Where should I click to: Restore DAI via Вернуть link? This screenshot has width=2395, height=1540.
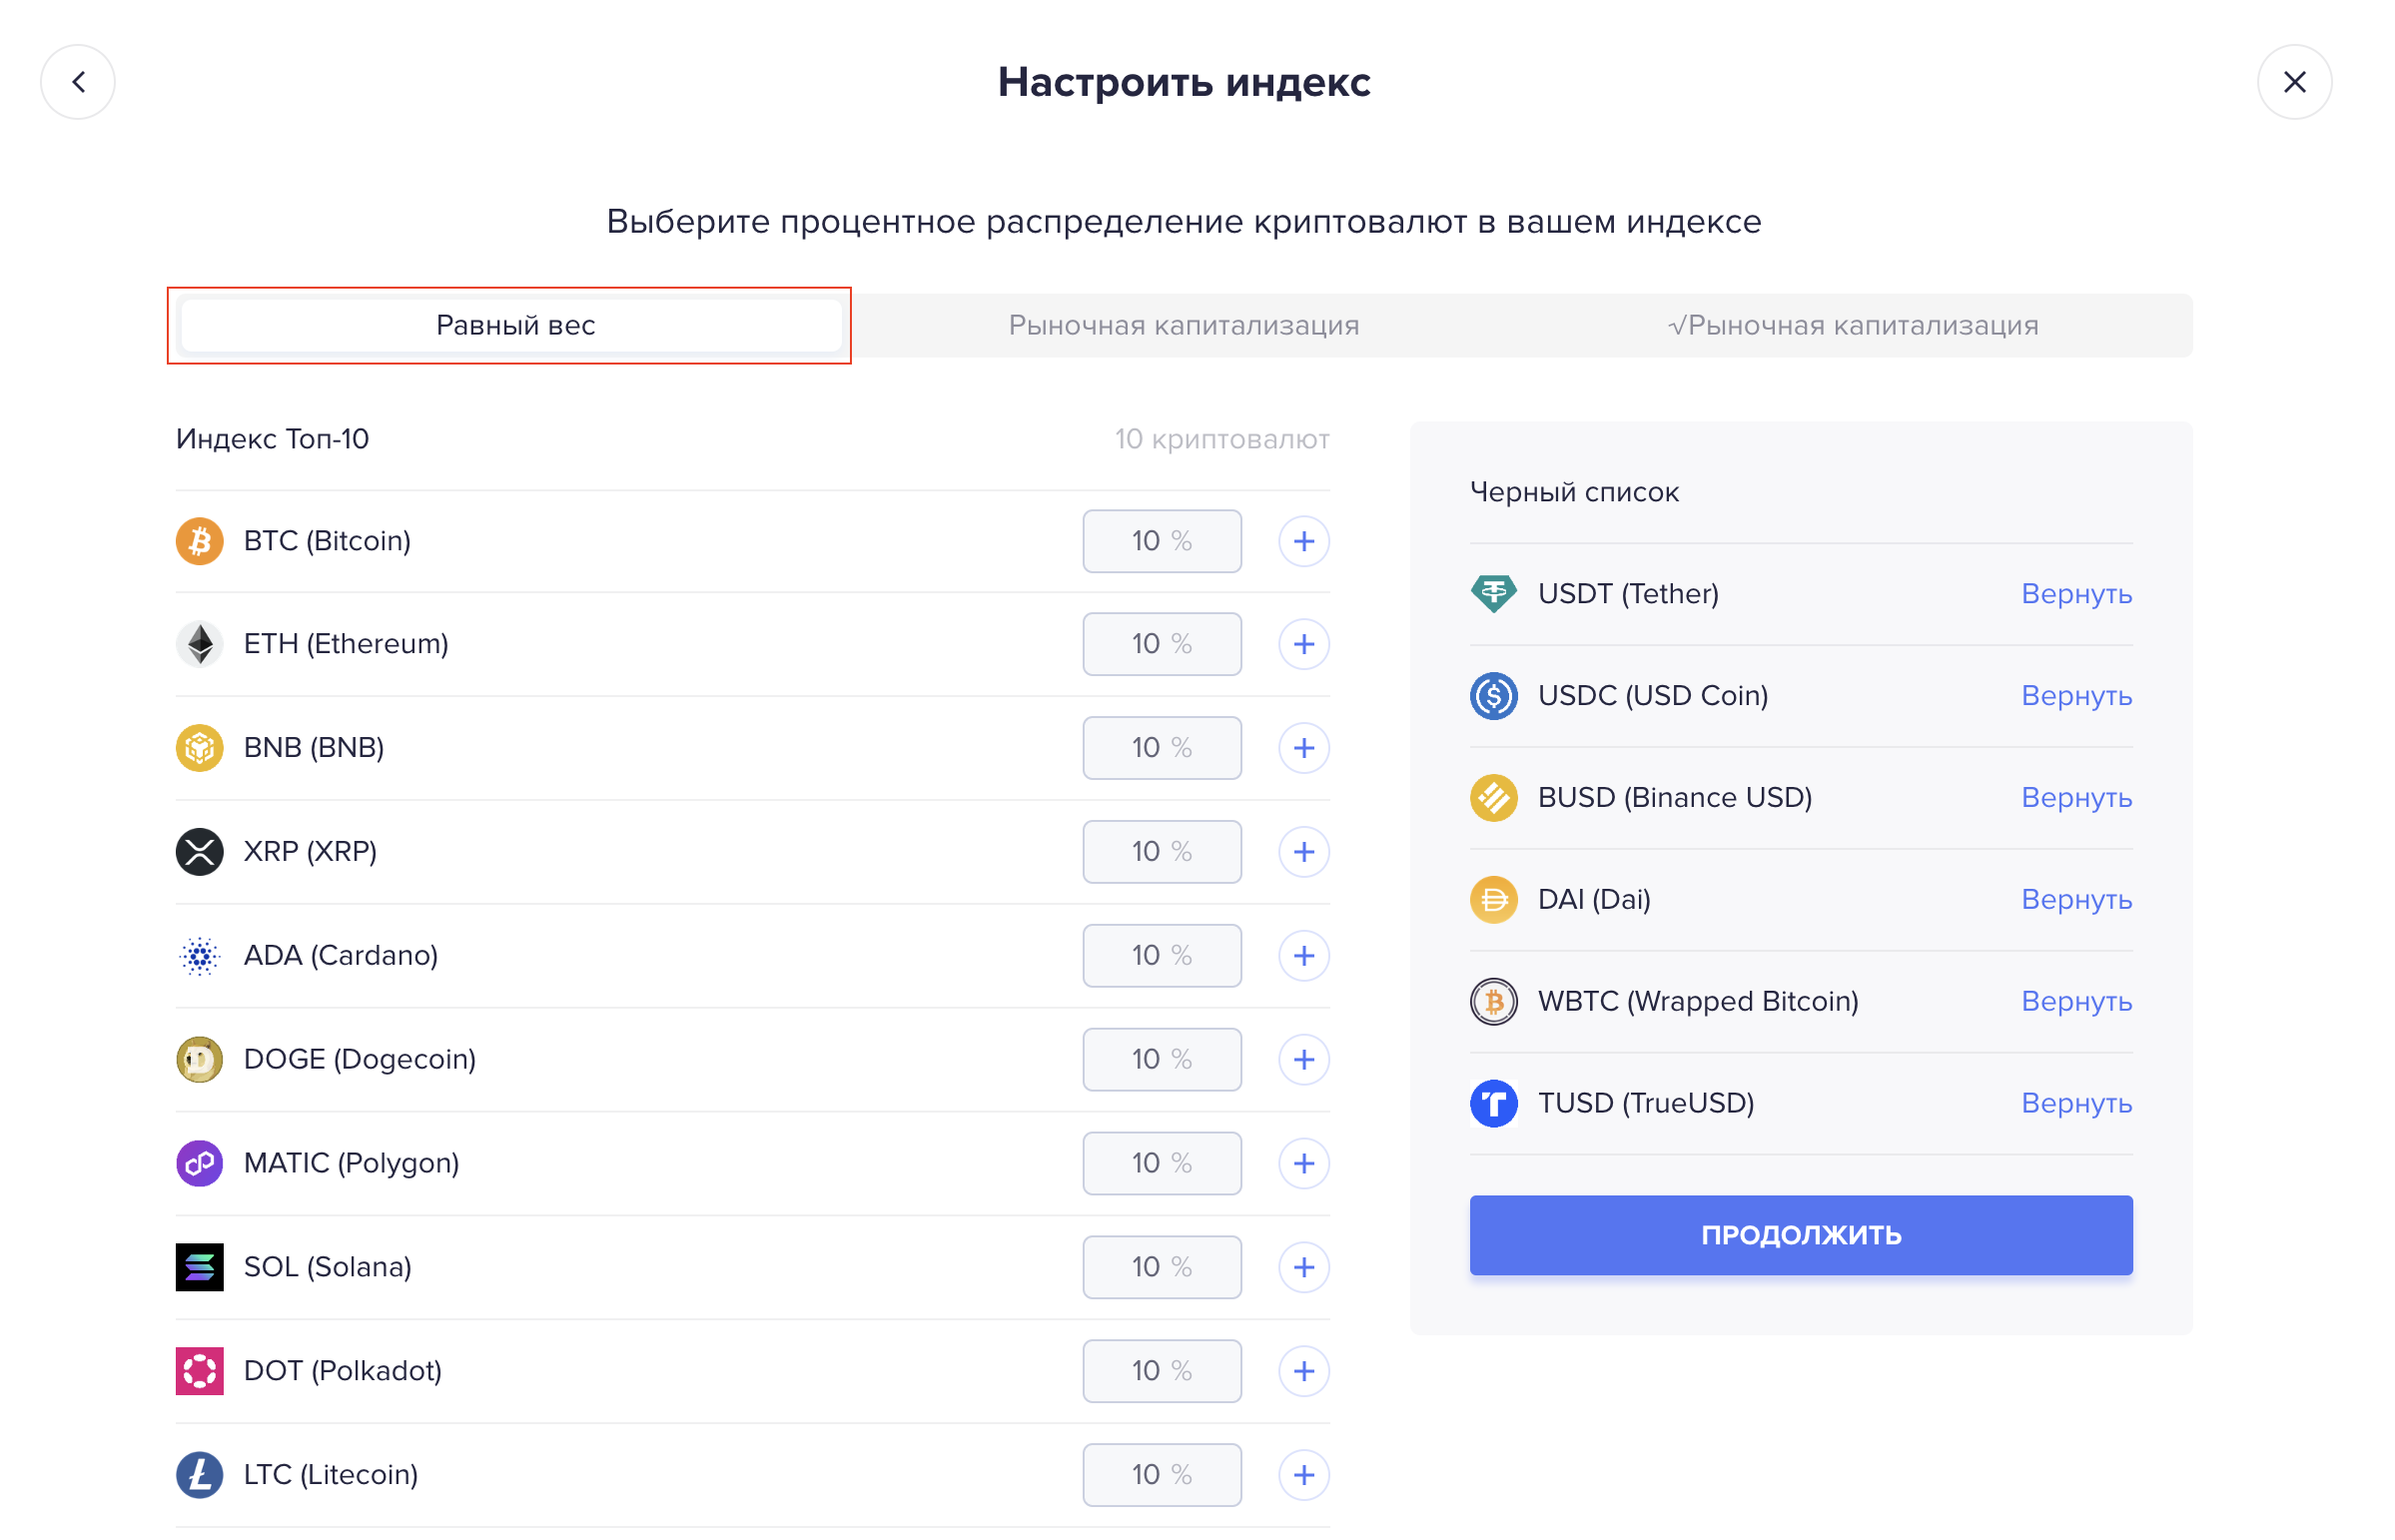click(x=2076, y=900)
